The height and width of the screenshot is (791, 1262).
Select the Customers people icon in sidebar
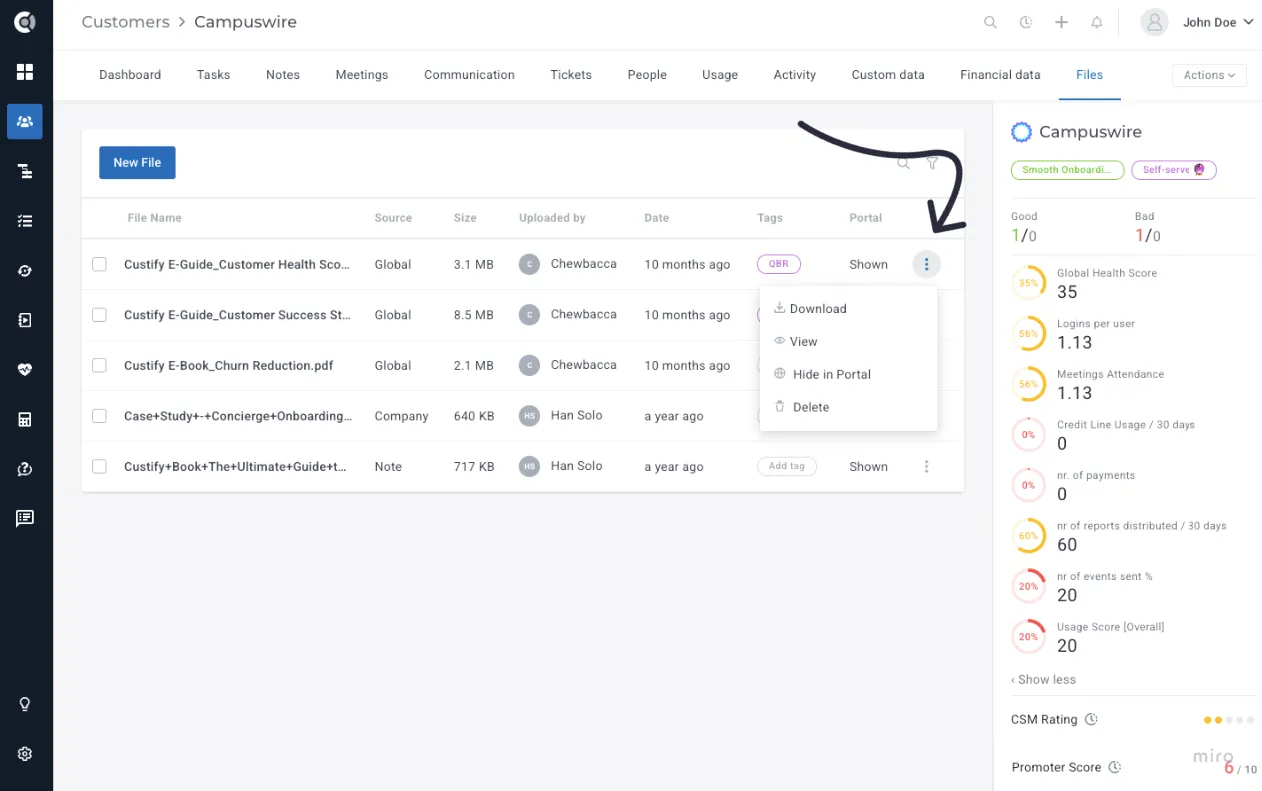click(25, 121)
